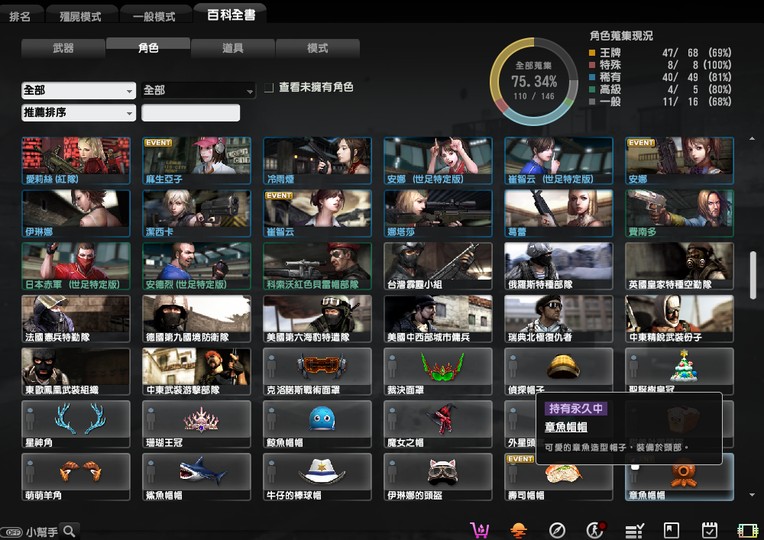
Task: Open the shop cart icon in bottom bar
Action: coord(480,530)
